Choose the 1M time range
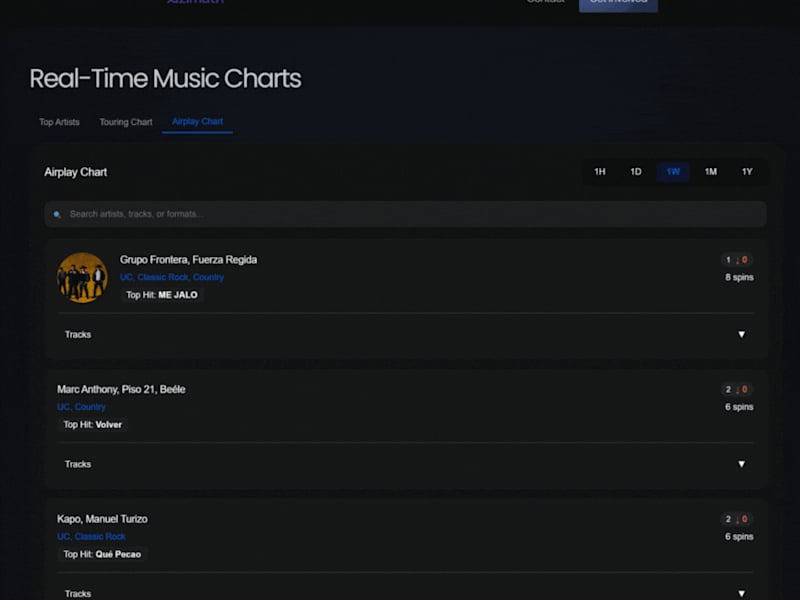 pos(711,172)
